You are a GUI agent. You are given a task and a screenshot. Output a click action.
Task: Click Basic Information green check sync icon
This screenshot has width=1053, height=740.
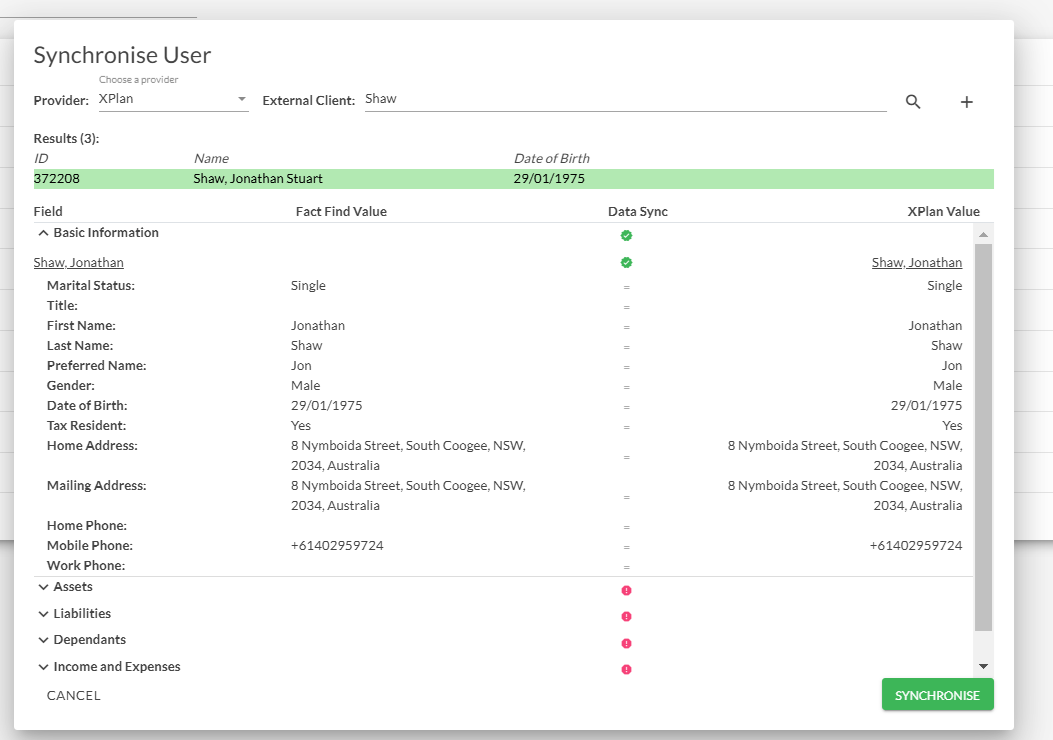(626, 235)
